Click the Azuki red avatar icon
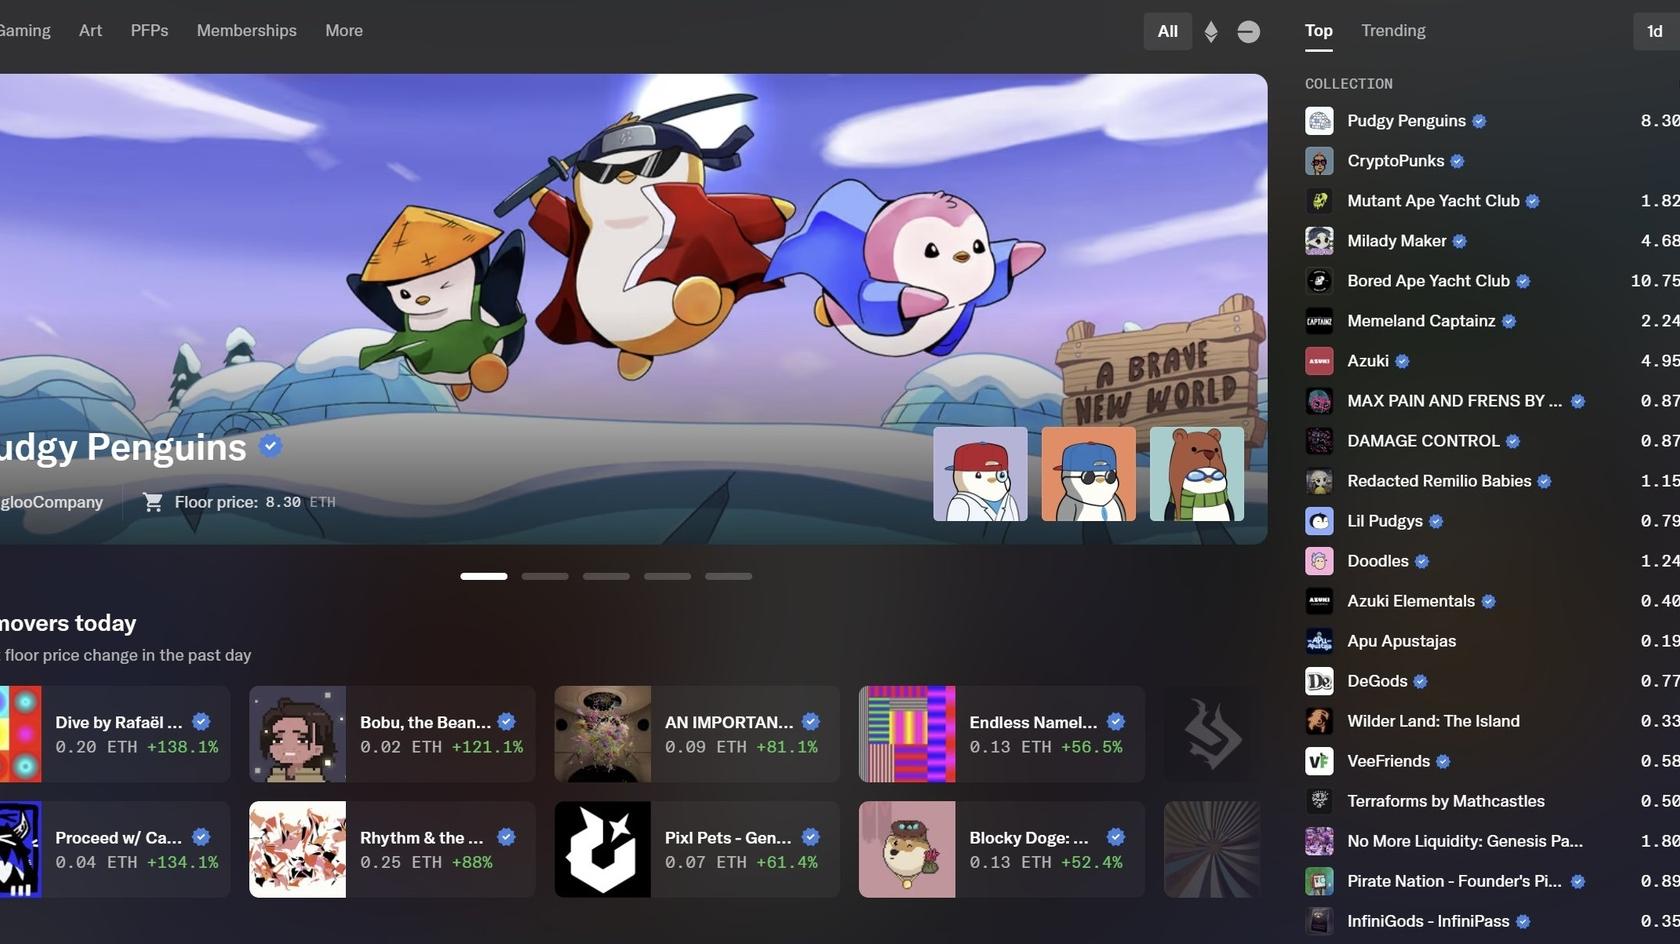The width and height of the screenshot is (1680, 944). click(x=1319, y=361)
